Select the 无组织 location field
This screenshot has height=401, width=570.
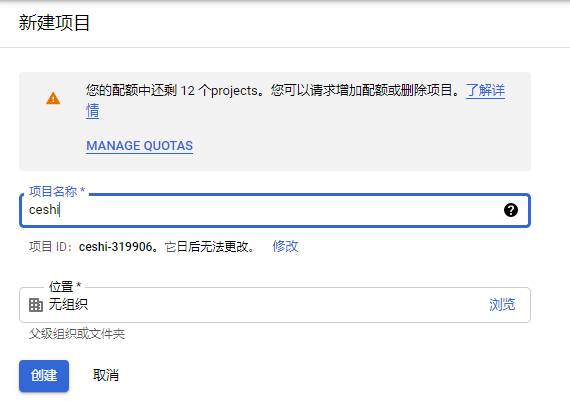pos(275,305)
